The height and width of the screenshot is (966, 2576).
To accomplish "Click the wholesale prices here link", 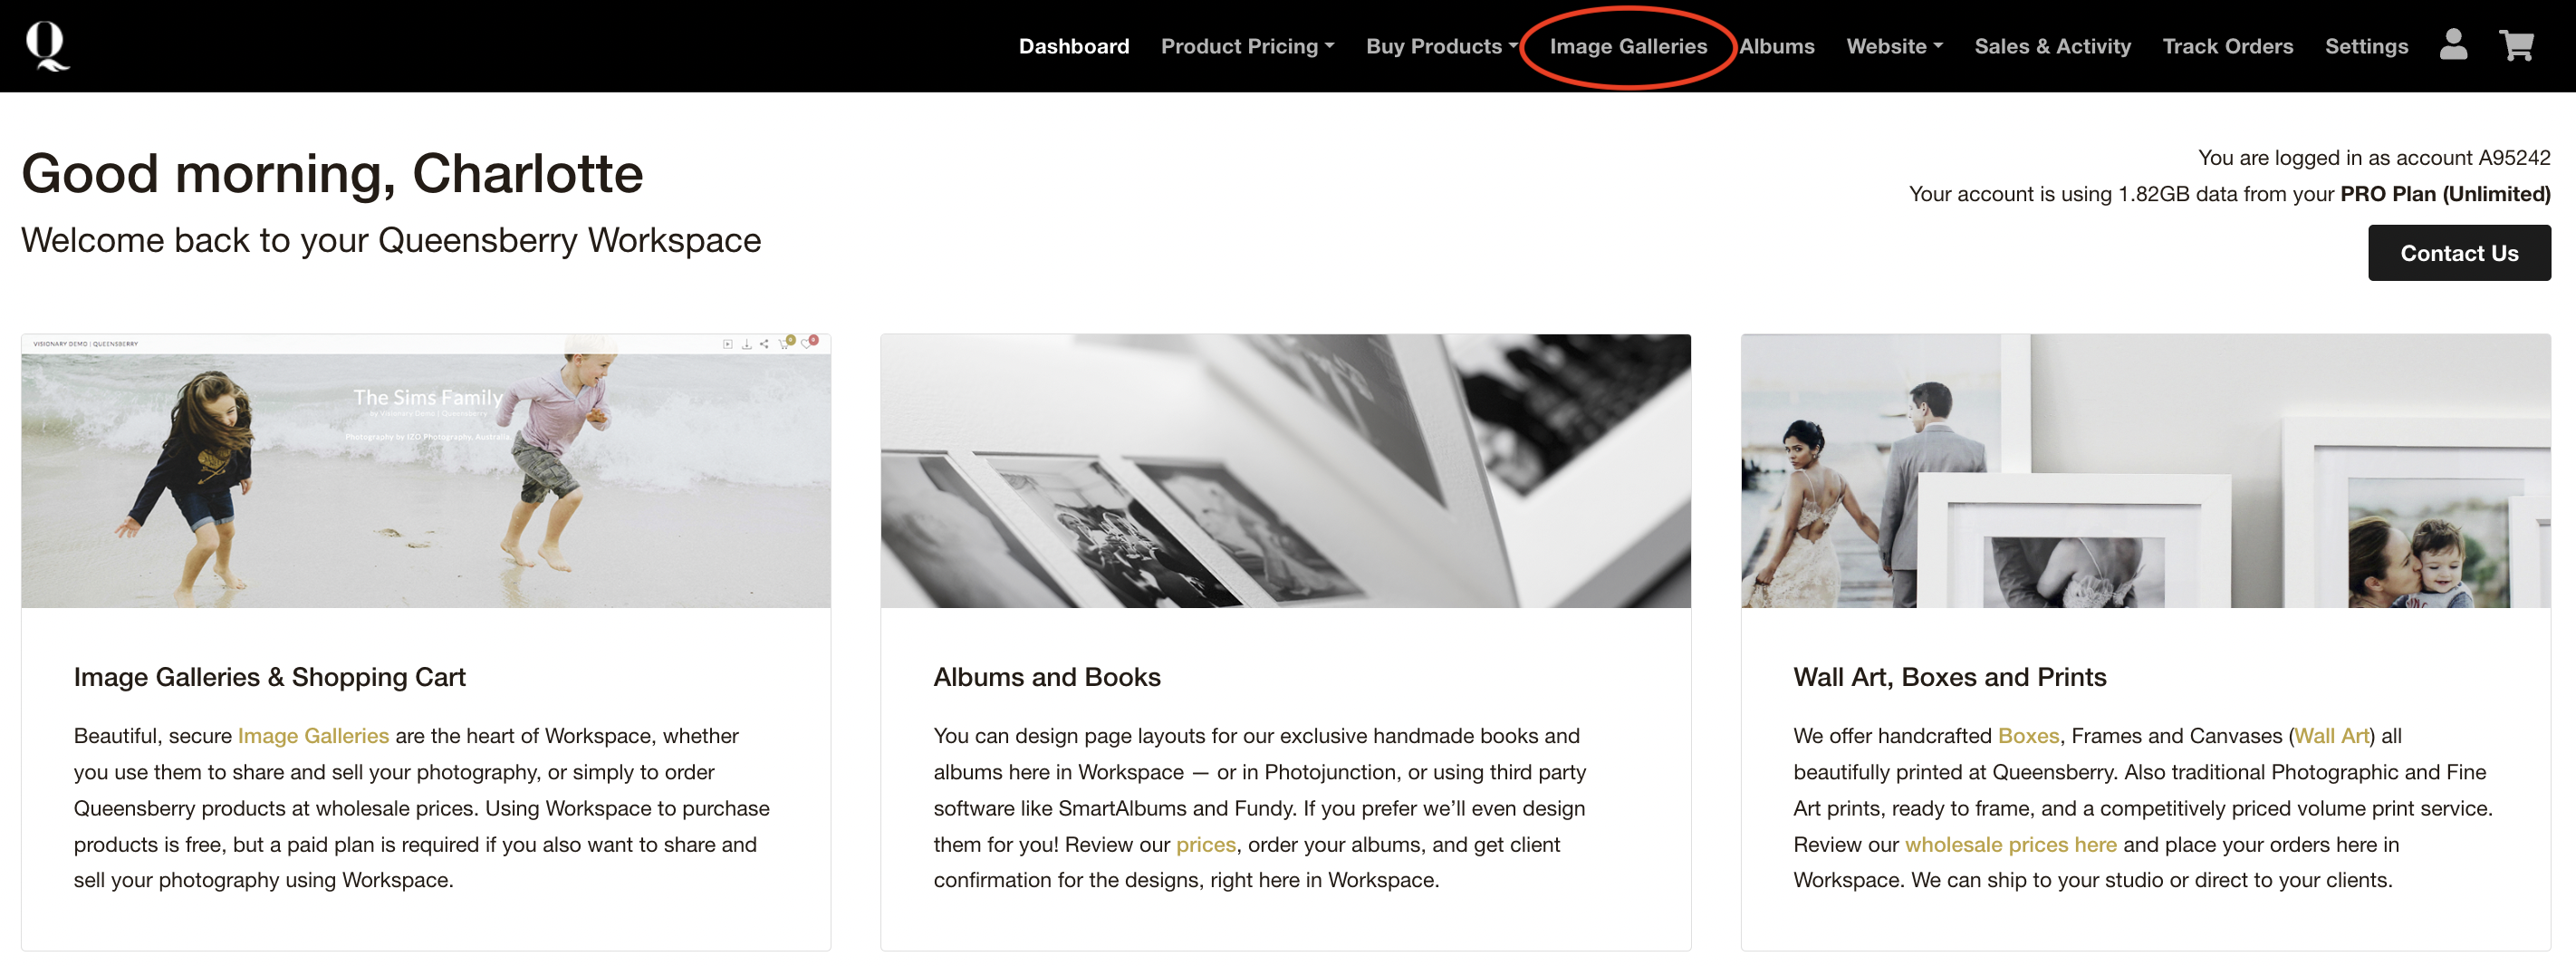I will pyautogui.click(x=2010, y=845).
